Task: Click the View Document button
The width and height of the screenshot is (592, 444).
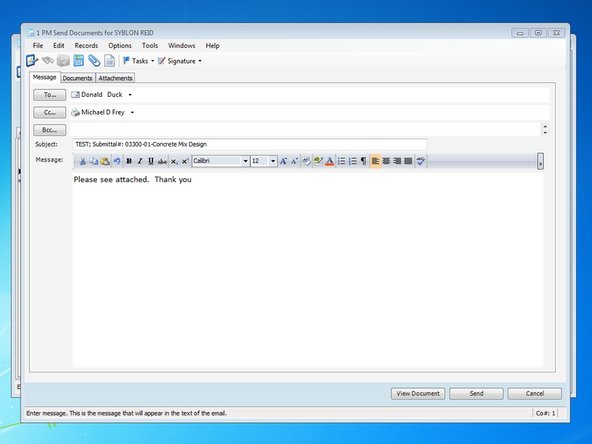Action: [418, 393]
